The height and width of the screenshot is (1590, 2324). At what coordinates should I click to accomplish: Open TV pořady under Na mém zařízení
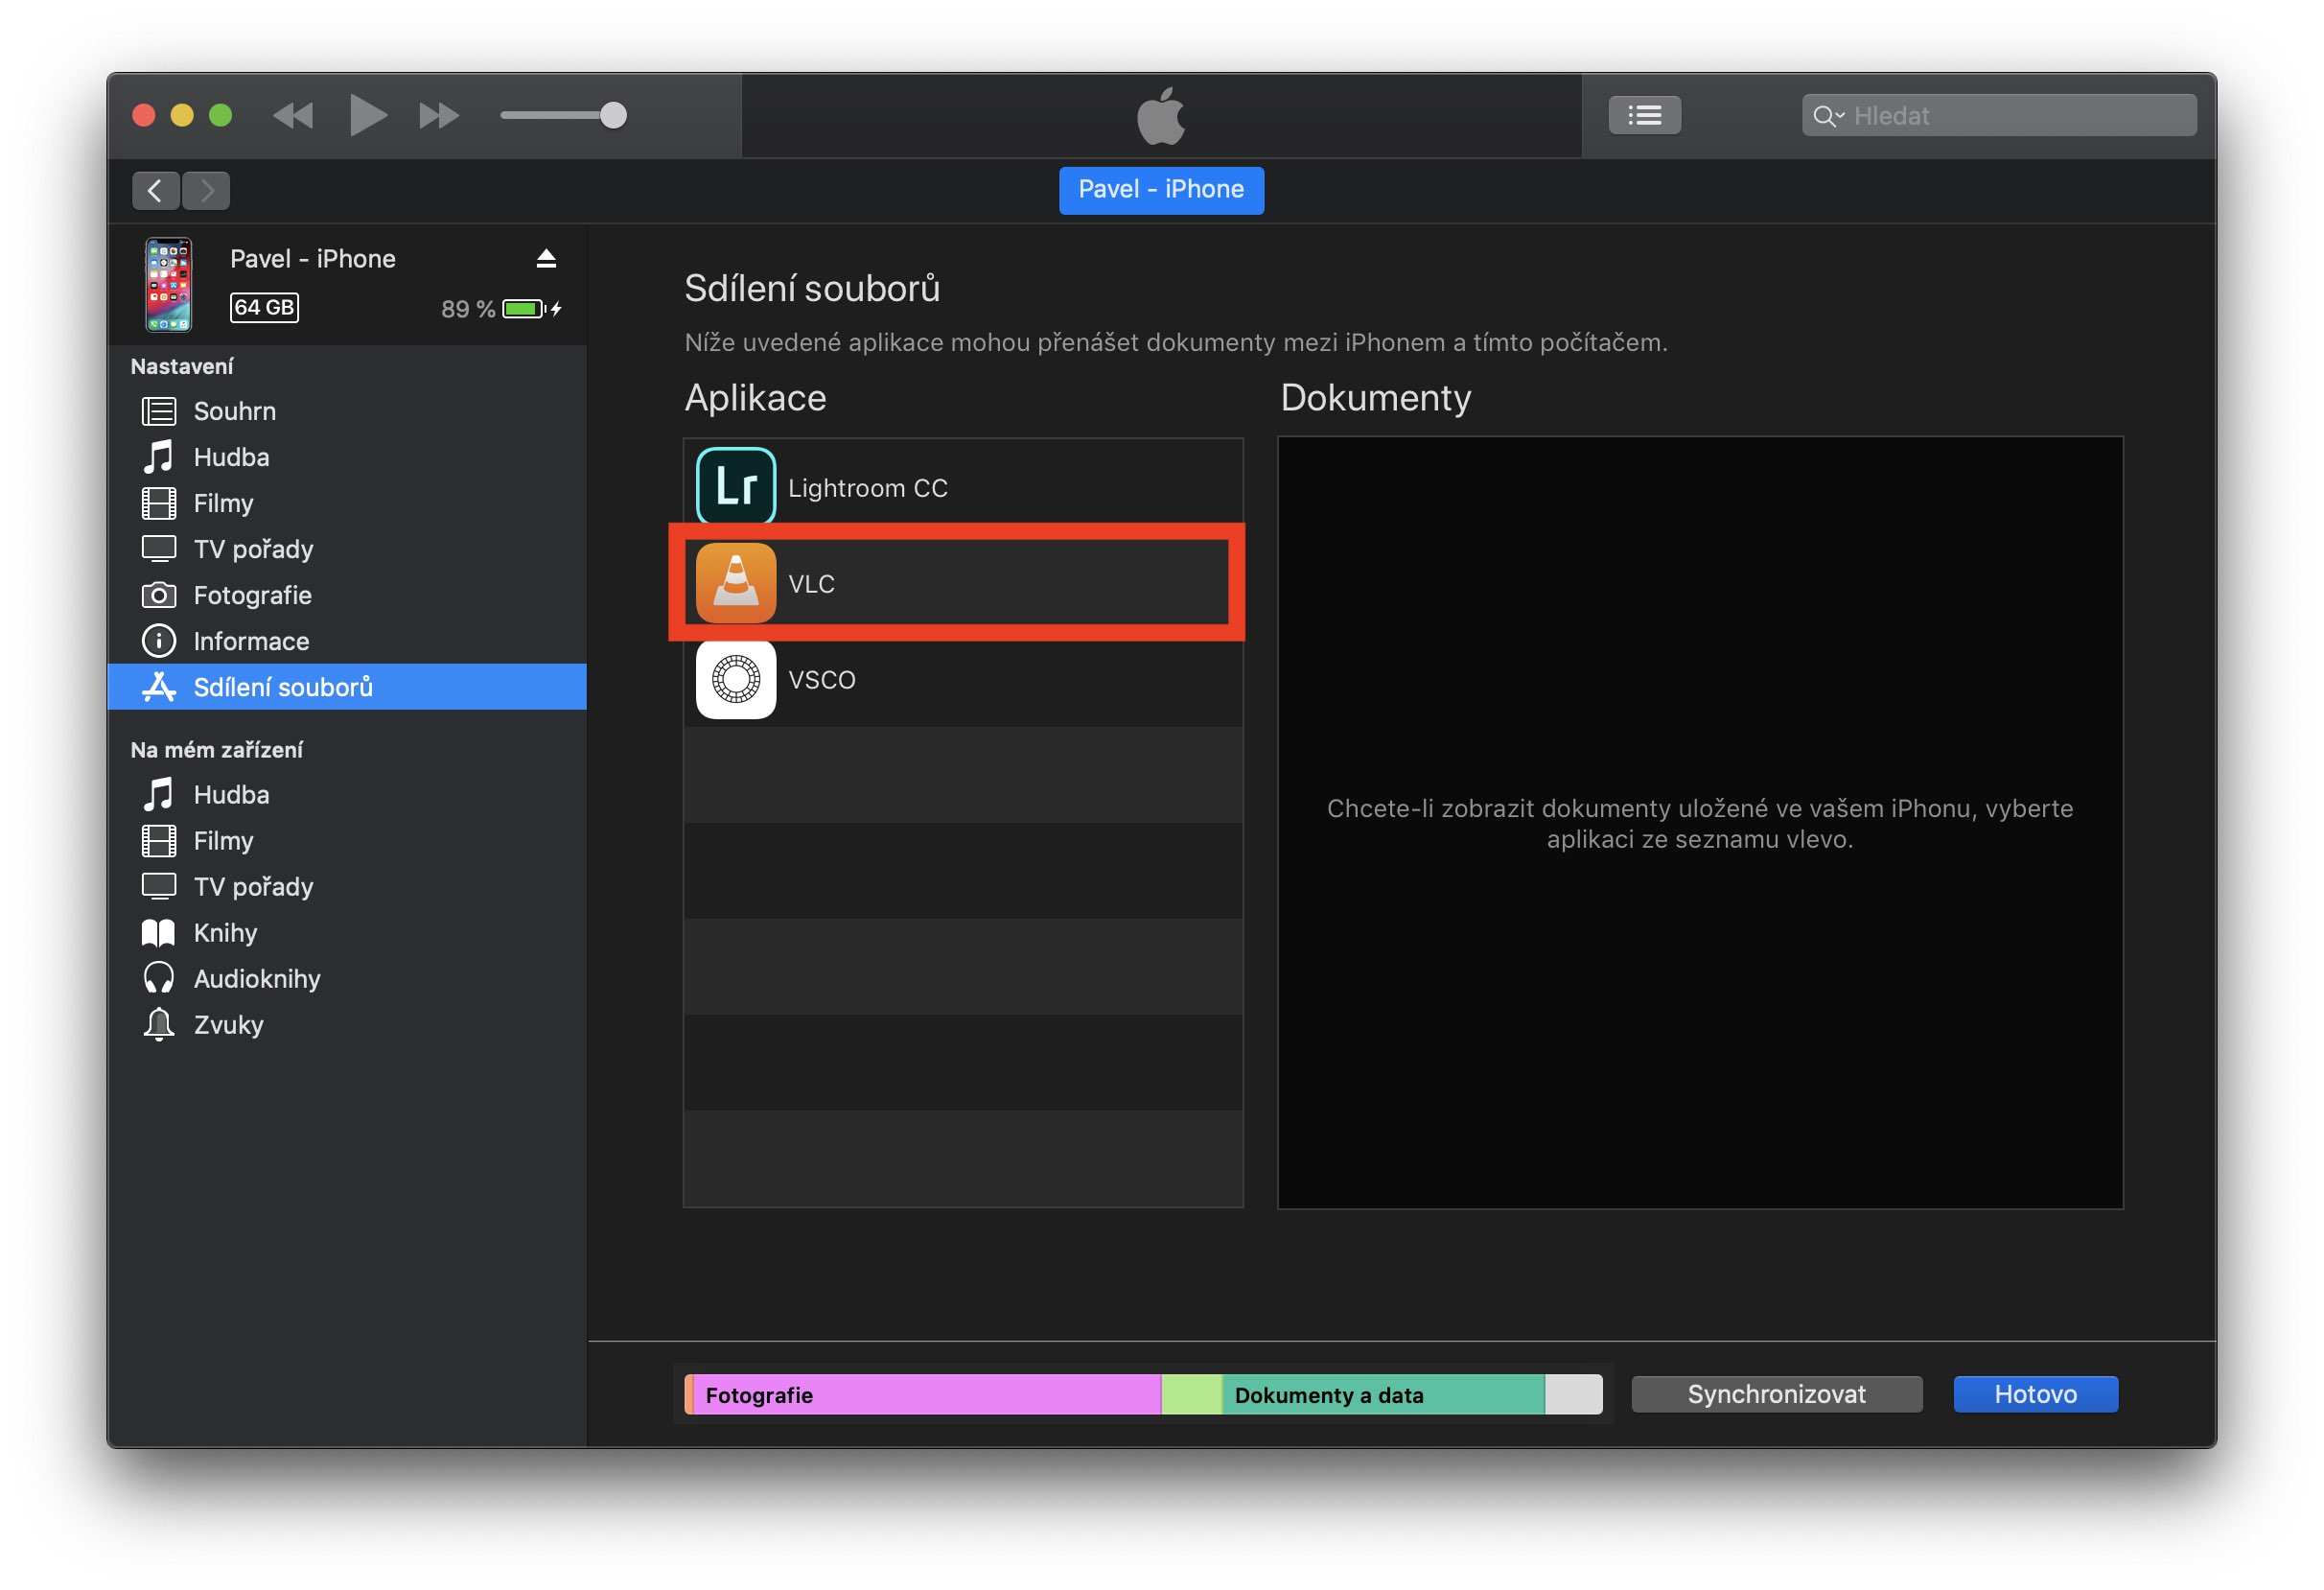click(346, 887)
